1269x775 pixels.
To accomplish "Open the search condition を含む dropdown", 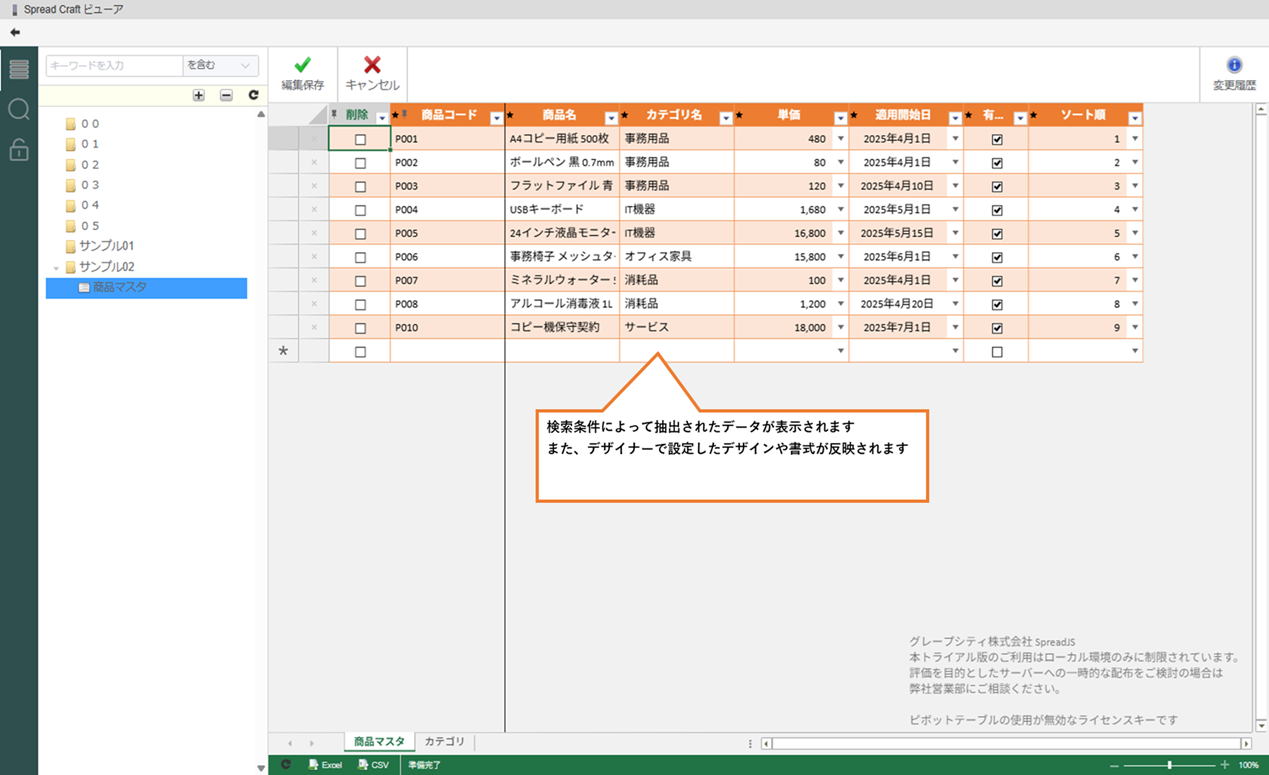I will (220, 66).
